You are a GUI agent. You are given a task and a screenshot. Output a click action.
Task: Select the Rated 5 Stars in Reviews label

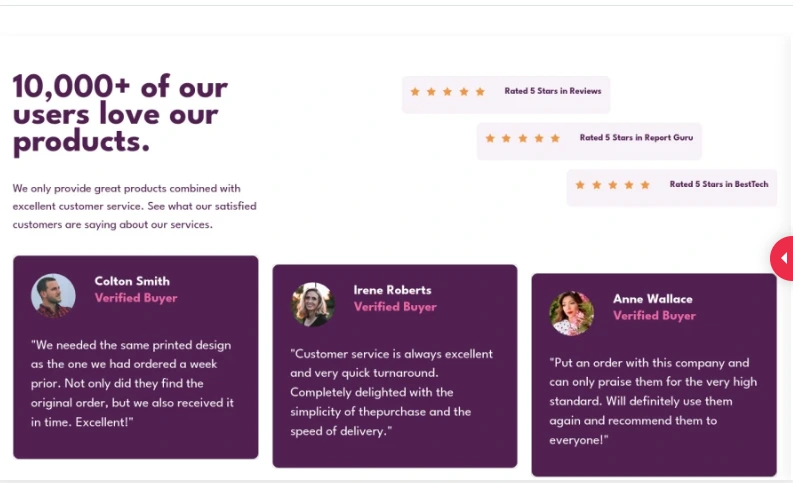[x=553, y=92]
